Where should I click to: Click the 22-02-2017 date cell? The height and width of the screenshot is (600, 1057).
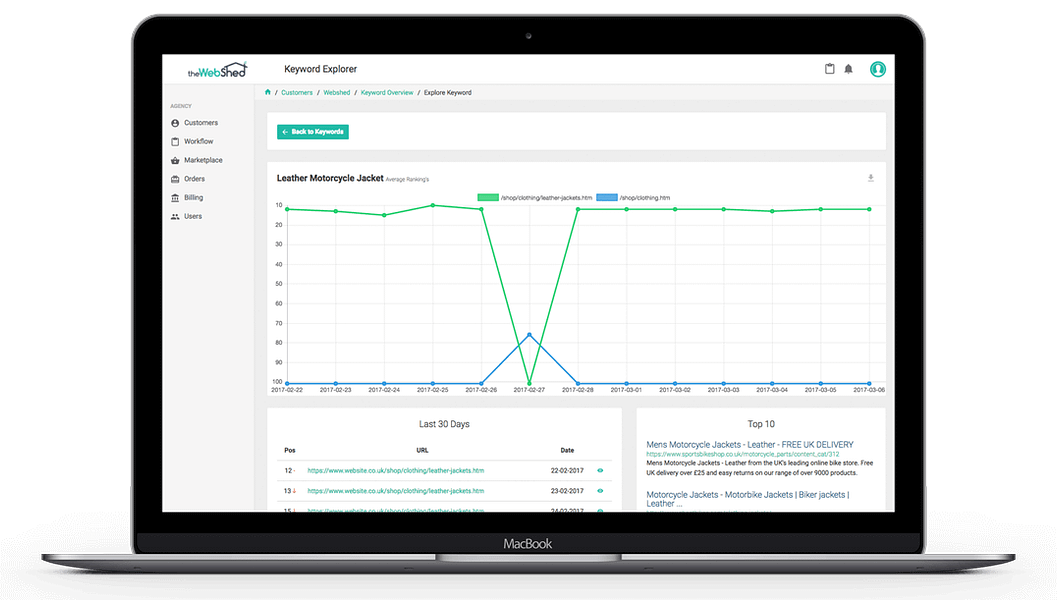click(x=567, y=471)
